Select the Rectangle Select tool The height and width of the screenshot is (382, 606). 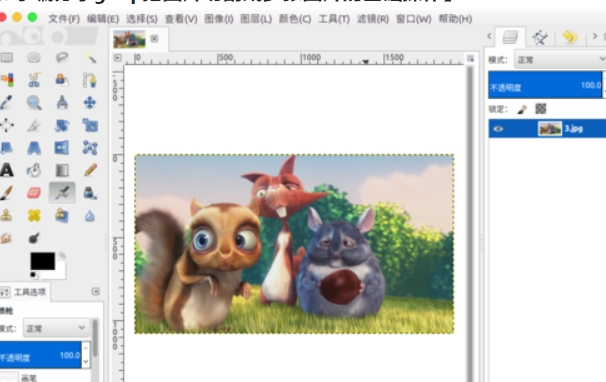(7, 58)
